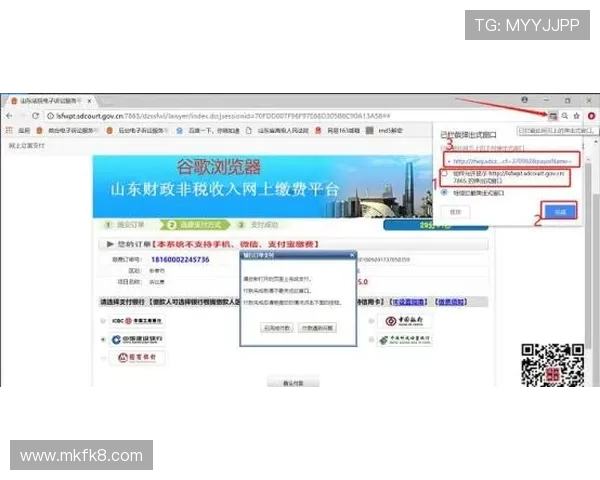This screenshot has width=600, height=480.
Task: Click the China Construction Bank logo
Action: tap(137, 339)
